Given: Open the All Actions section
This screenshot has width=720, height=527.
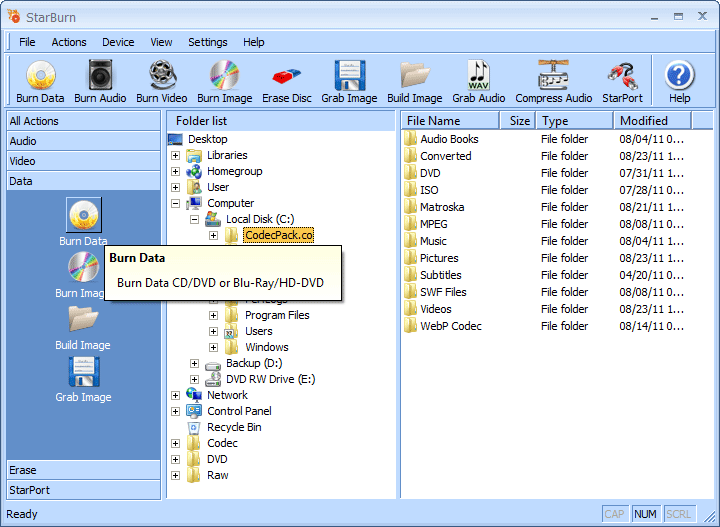Looking at the screenshot, I should pyautogui.click(x=84, y=121).
